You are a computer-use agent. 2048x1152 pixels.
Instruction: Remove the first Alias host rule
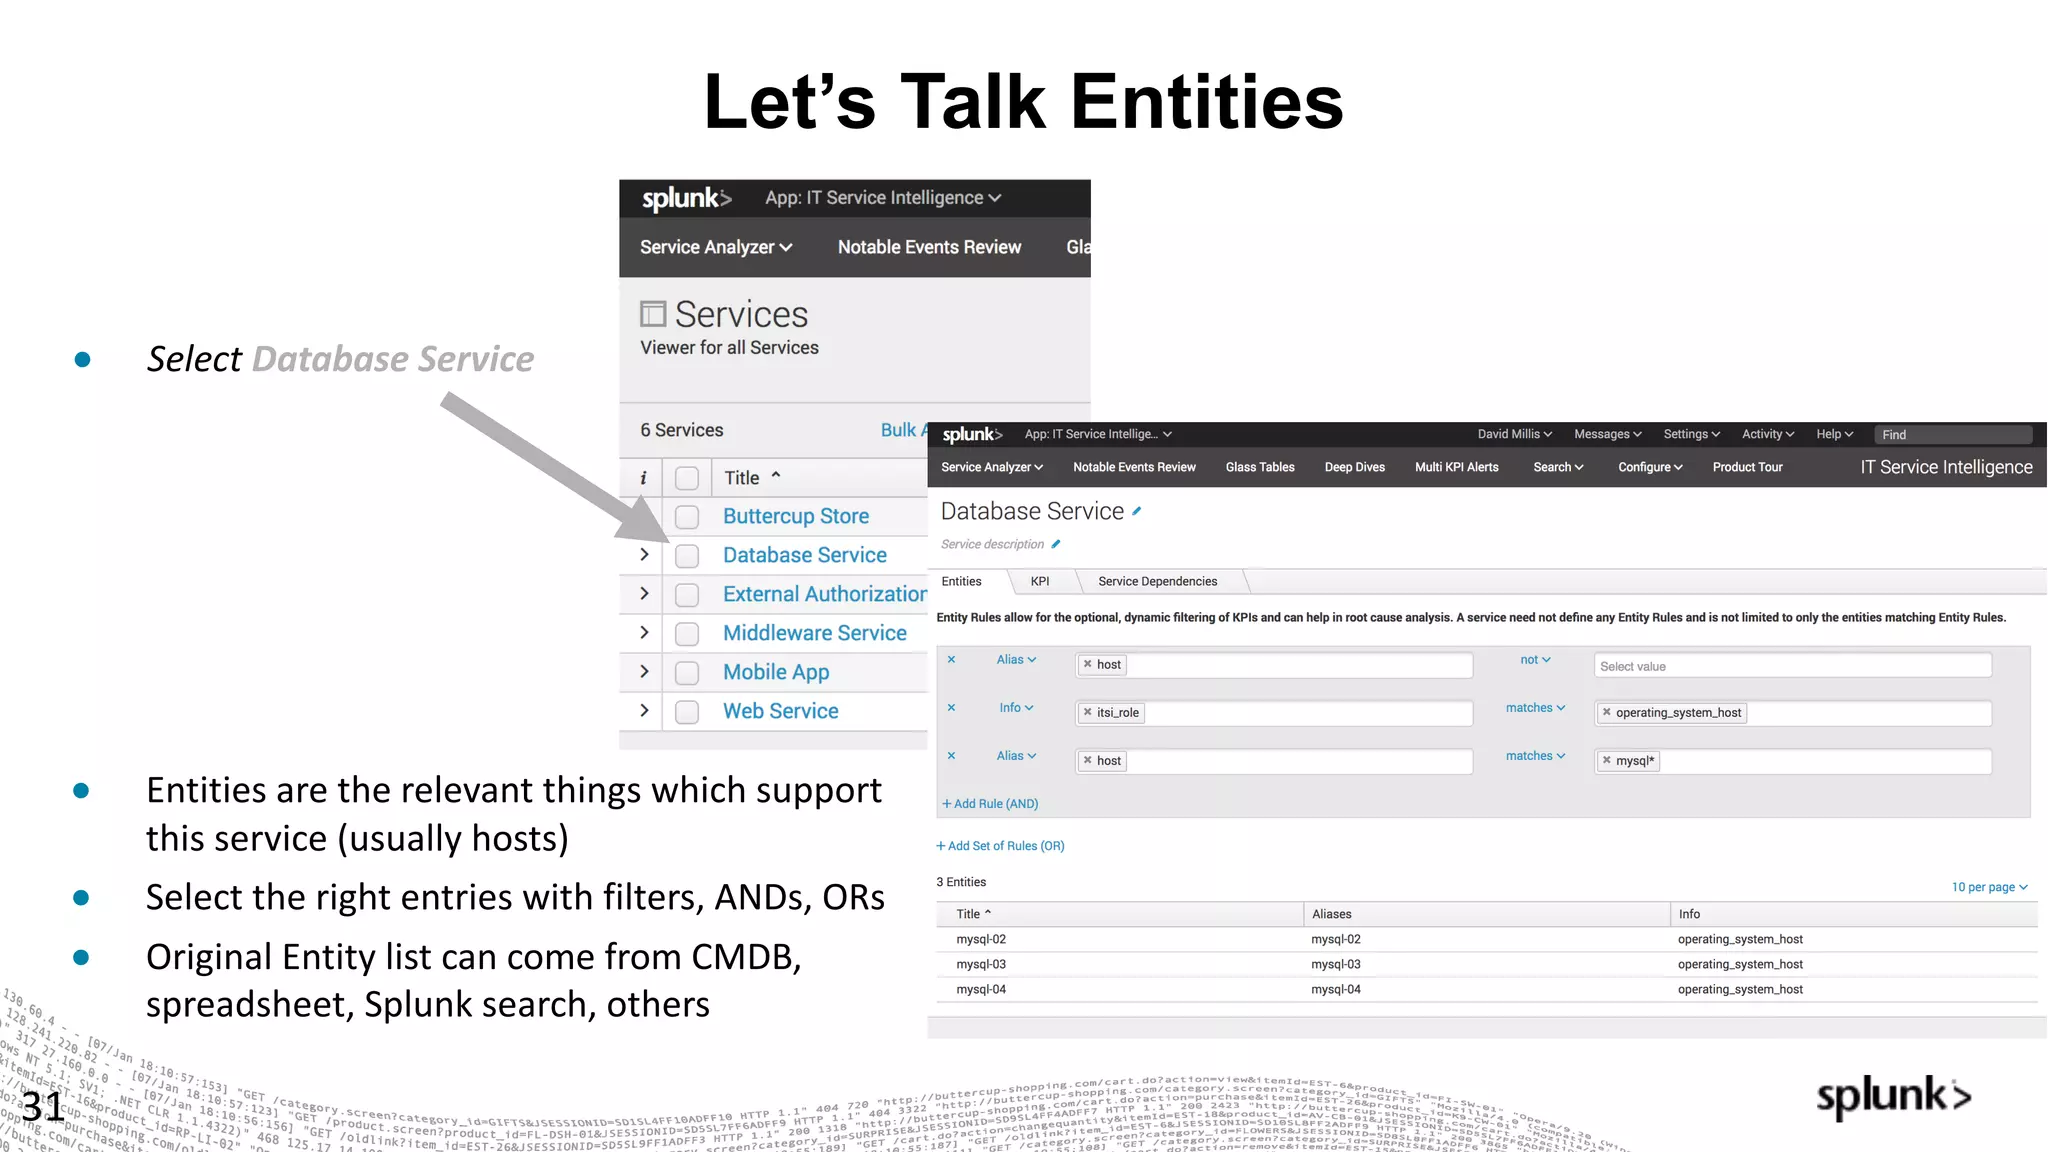click(x=951, y=660)
